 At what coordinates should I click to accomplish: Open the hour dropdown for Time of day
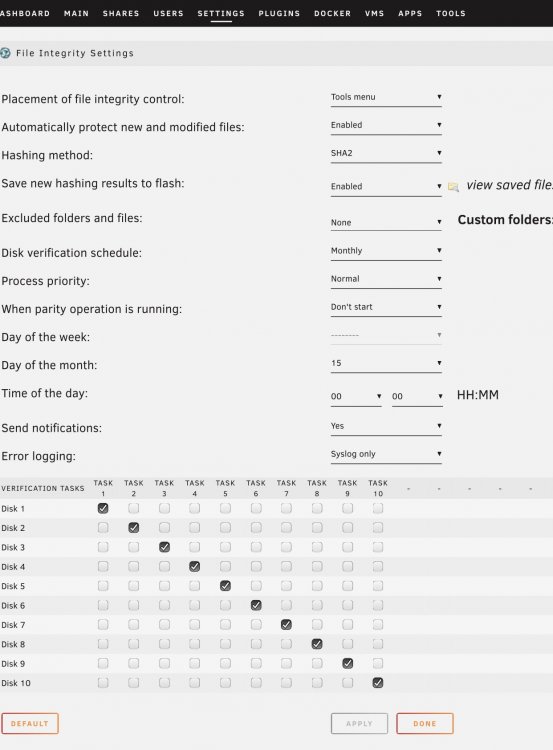click(356, 397)
